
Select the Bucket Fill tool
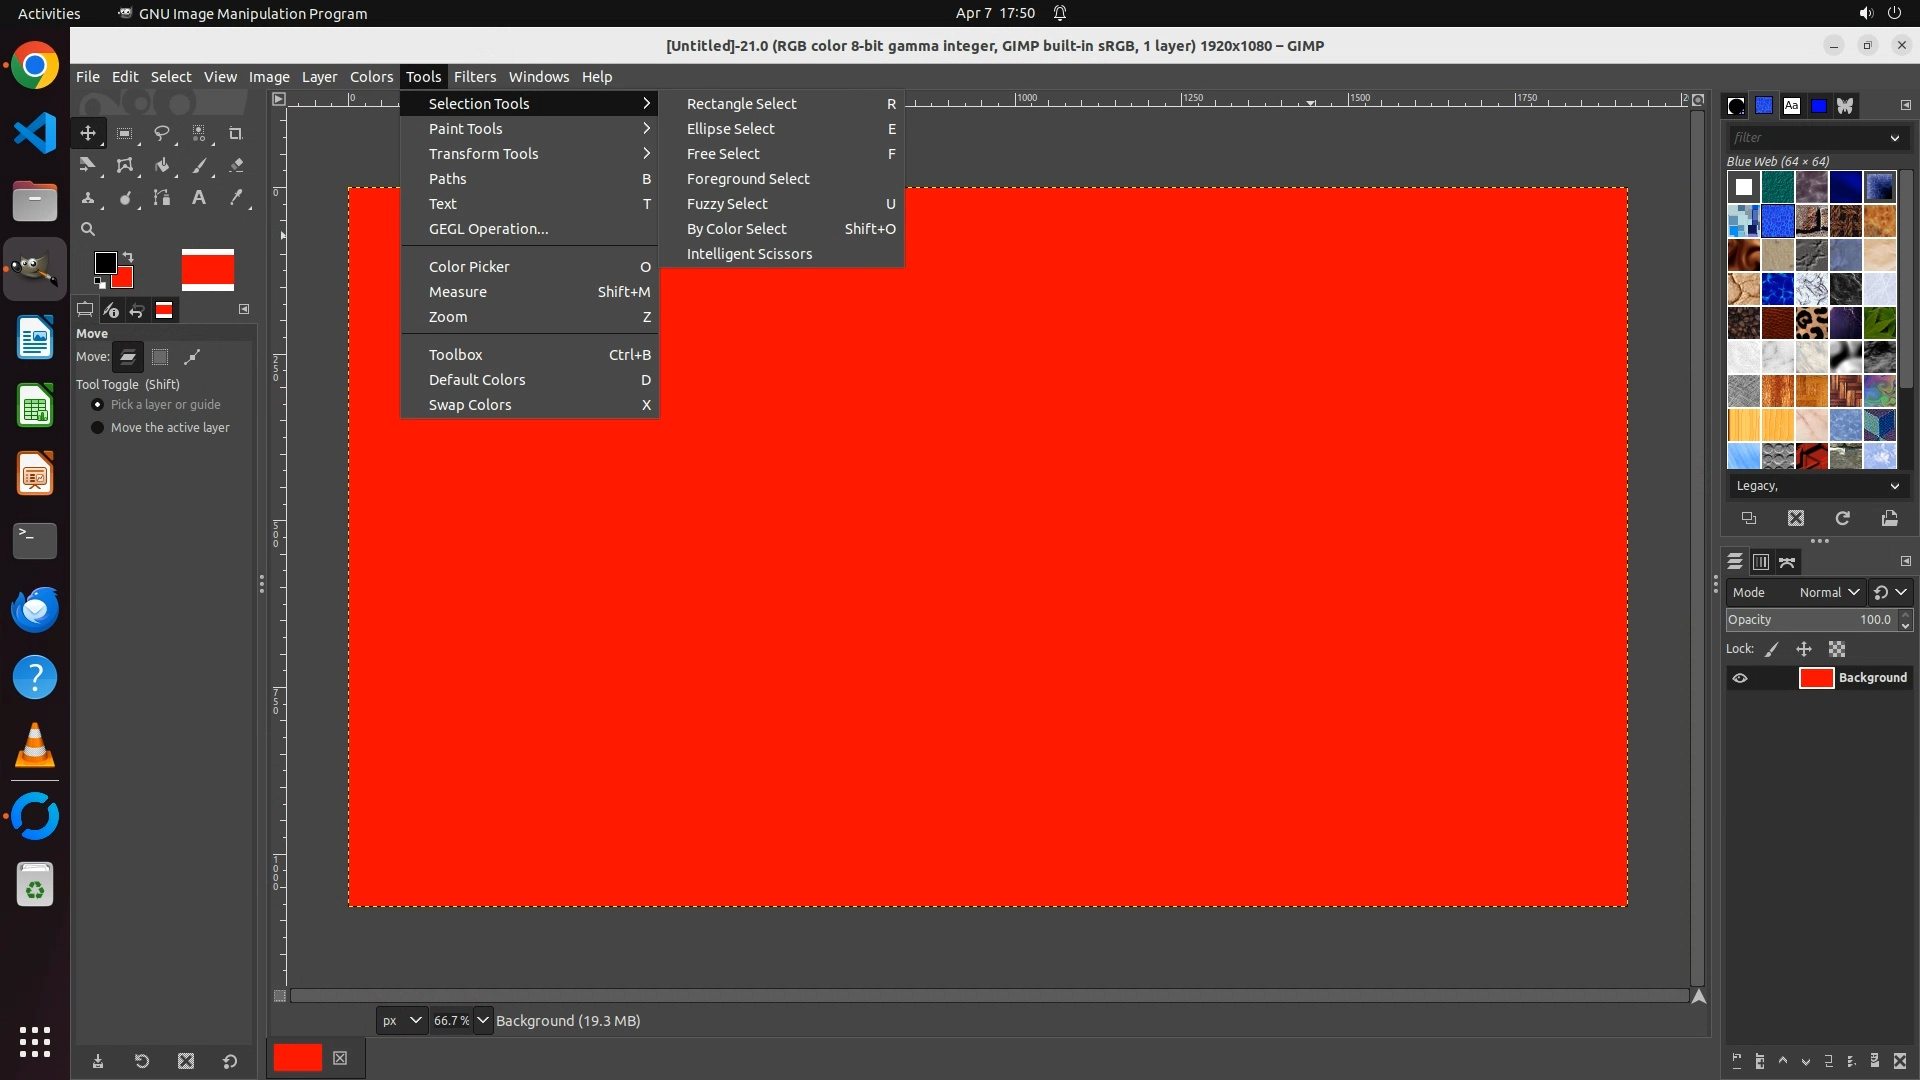coord(162,165)
